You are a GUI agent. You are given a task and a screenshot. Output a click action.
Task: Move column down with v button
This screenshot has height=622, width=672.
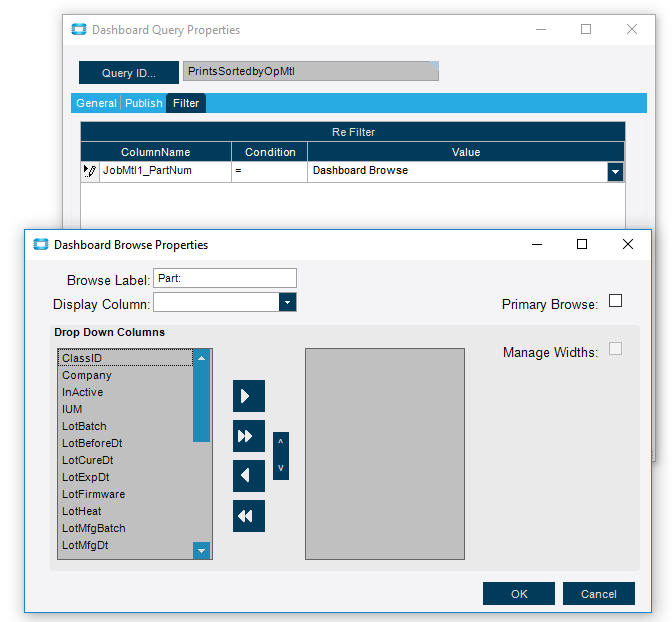(281, 468)
